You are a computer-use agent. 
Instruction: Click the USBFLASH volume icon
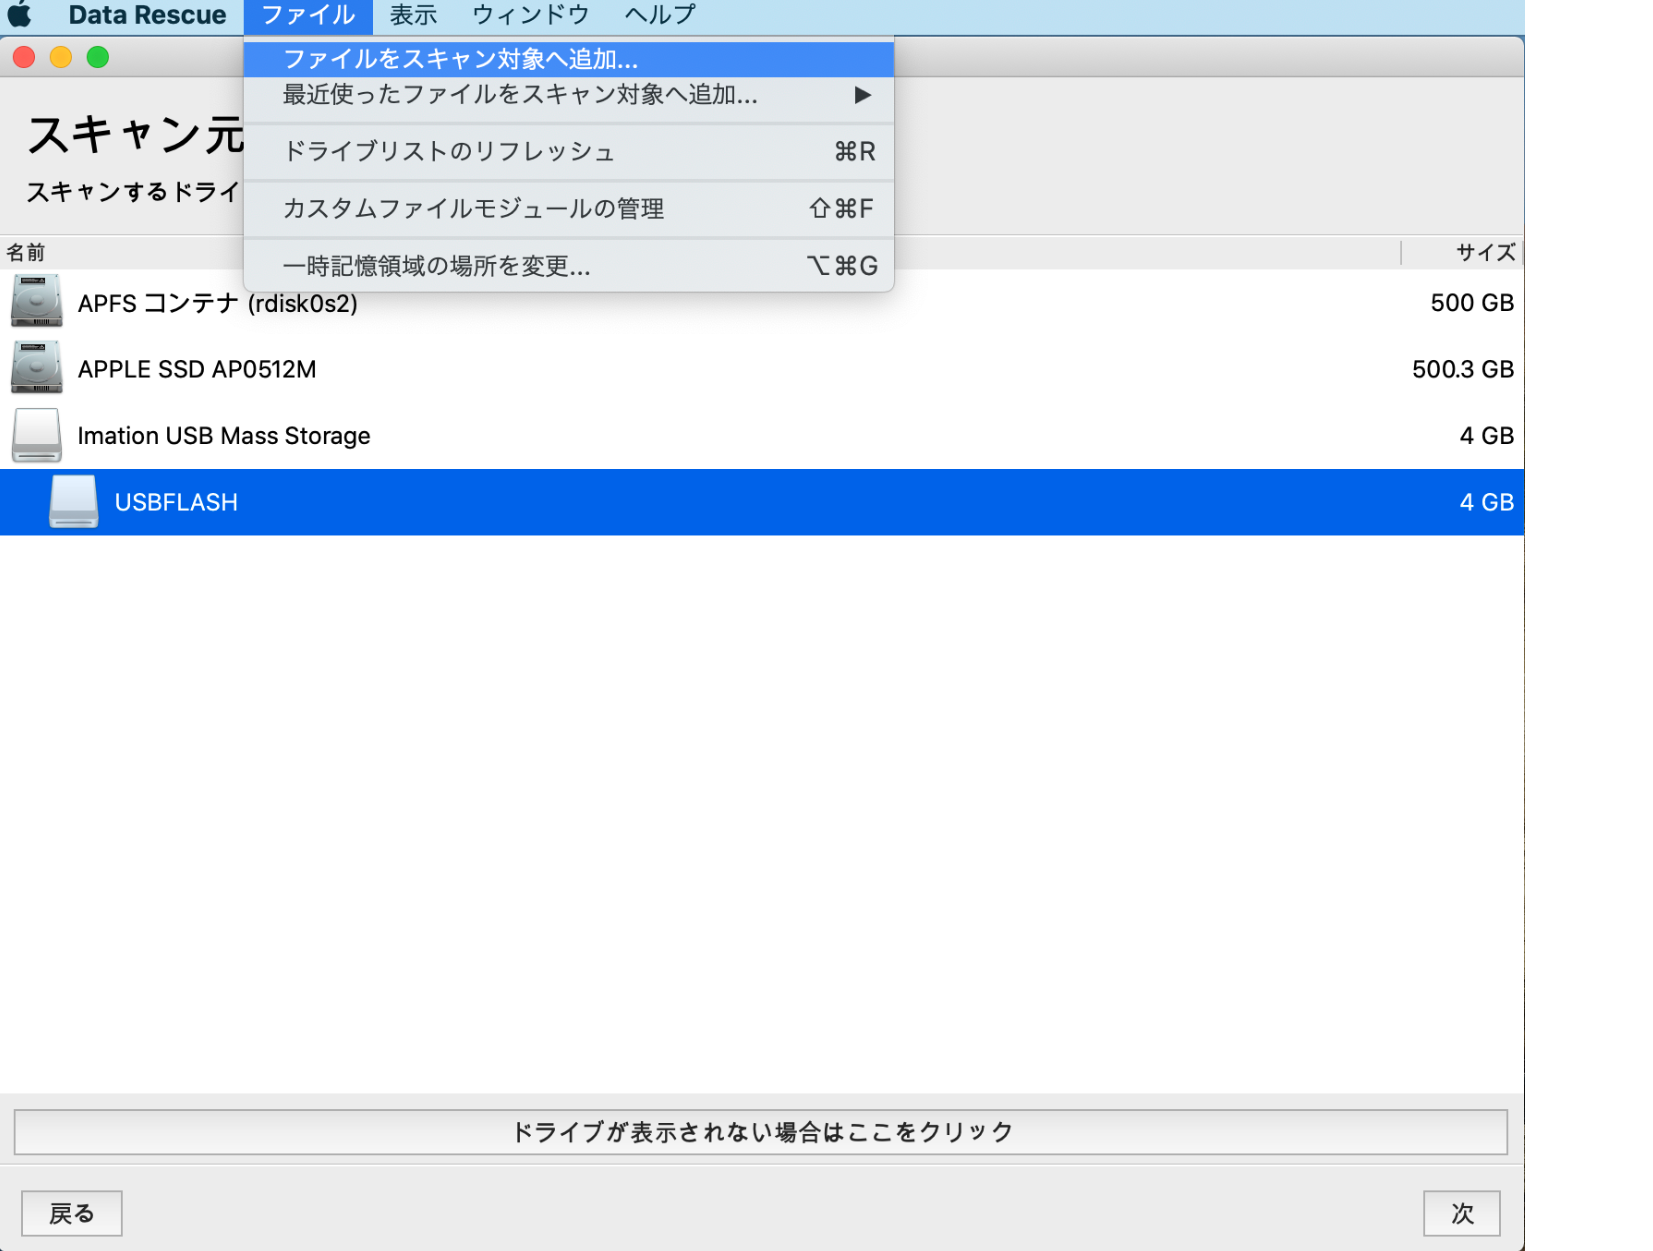pyautogui.click(x=74, y=502)
